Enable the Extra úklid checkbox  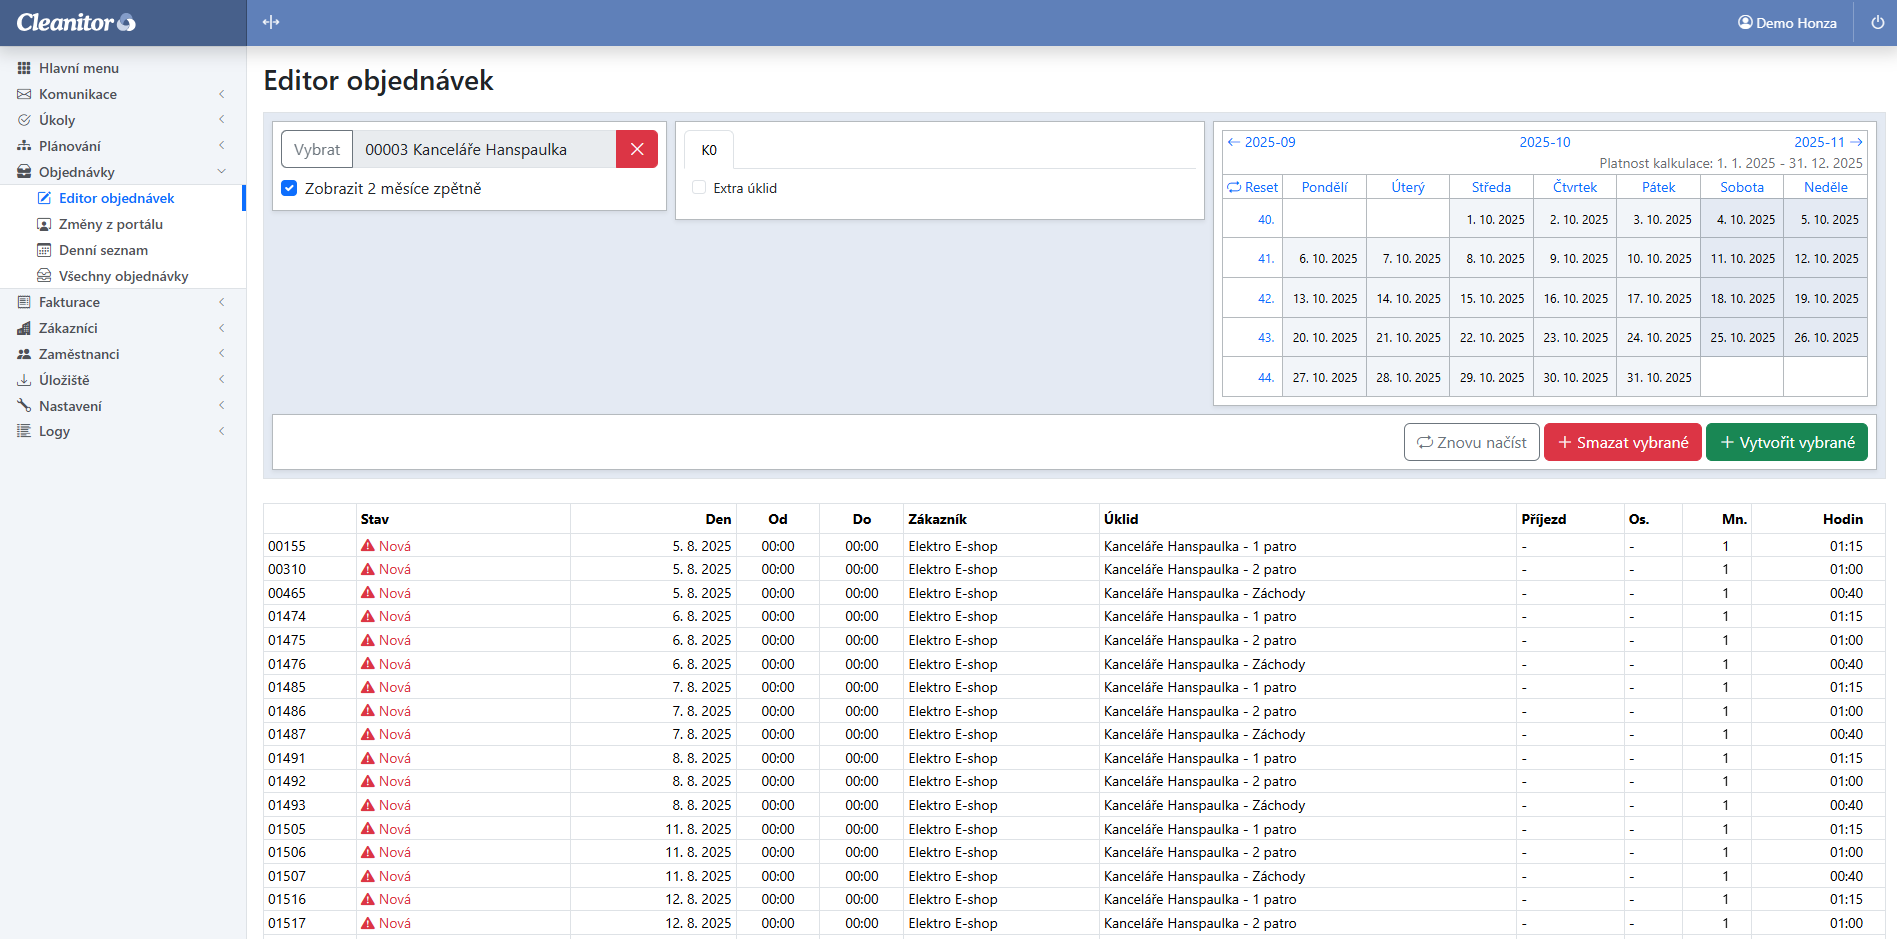(699, 188)
